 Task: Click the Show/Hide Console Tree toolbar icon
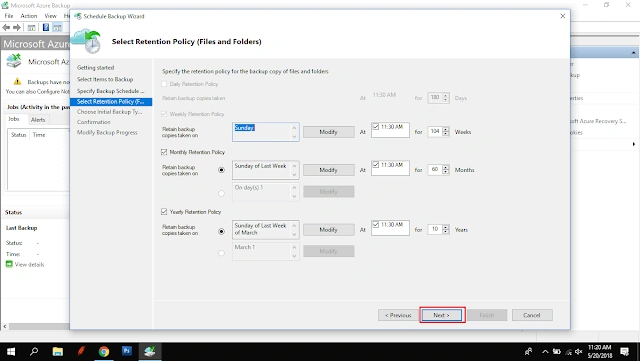[31, 27]
